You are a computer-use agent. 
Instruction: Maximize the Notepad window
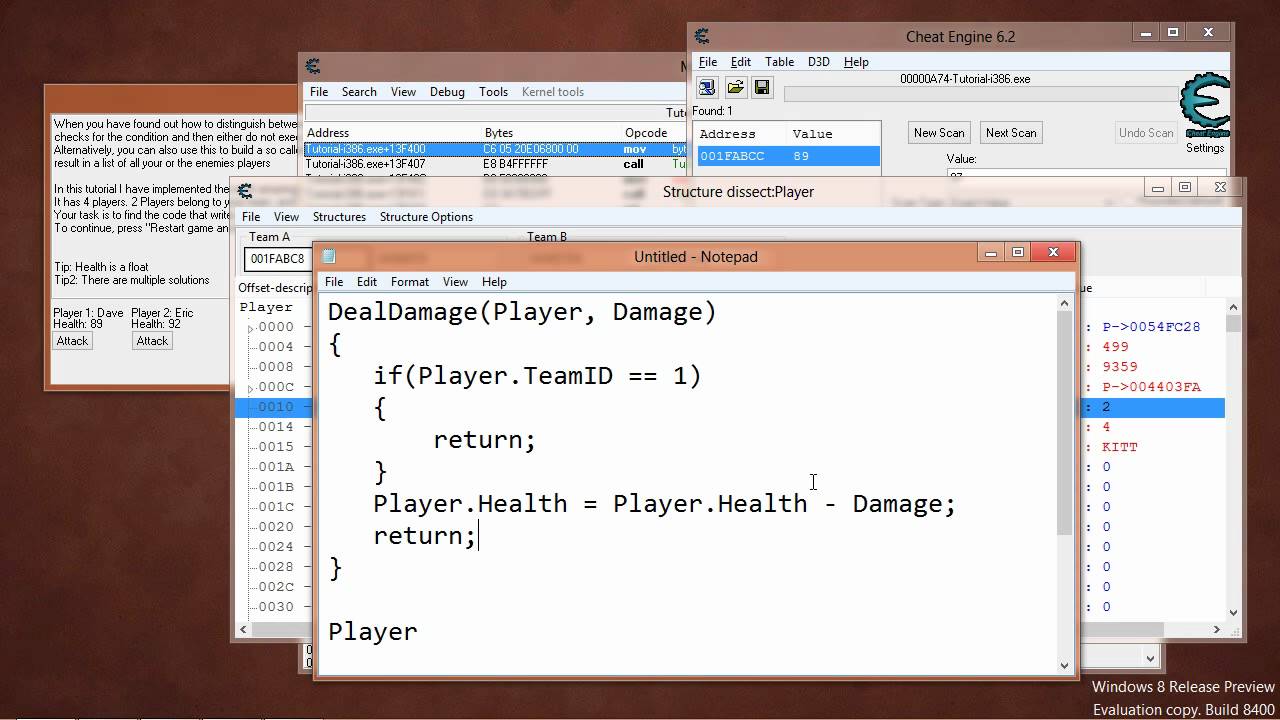pyautogui.click(x=1018, y=253)
